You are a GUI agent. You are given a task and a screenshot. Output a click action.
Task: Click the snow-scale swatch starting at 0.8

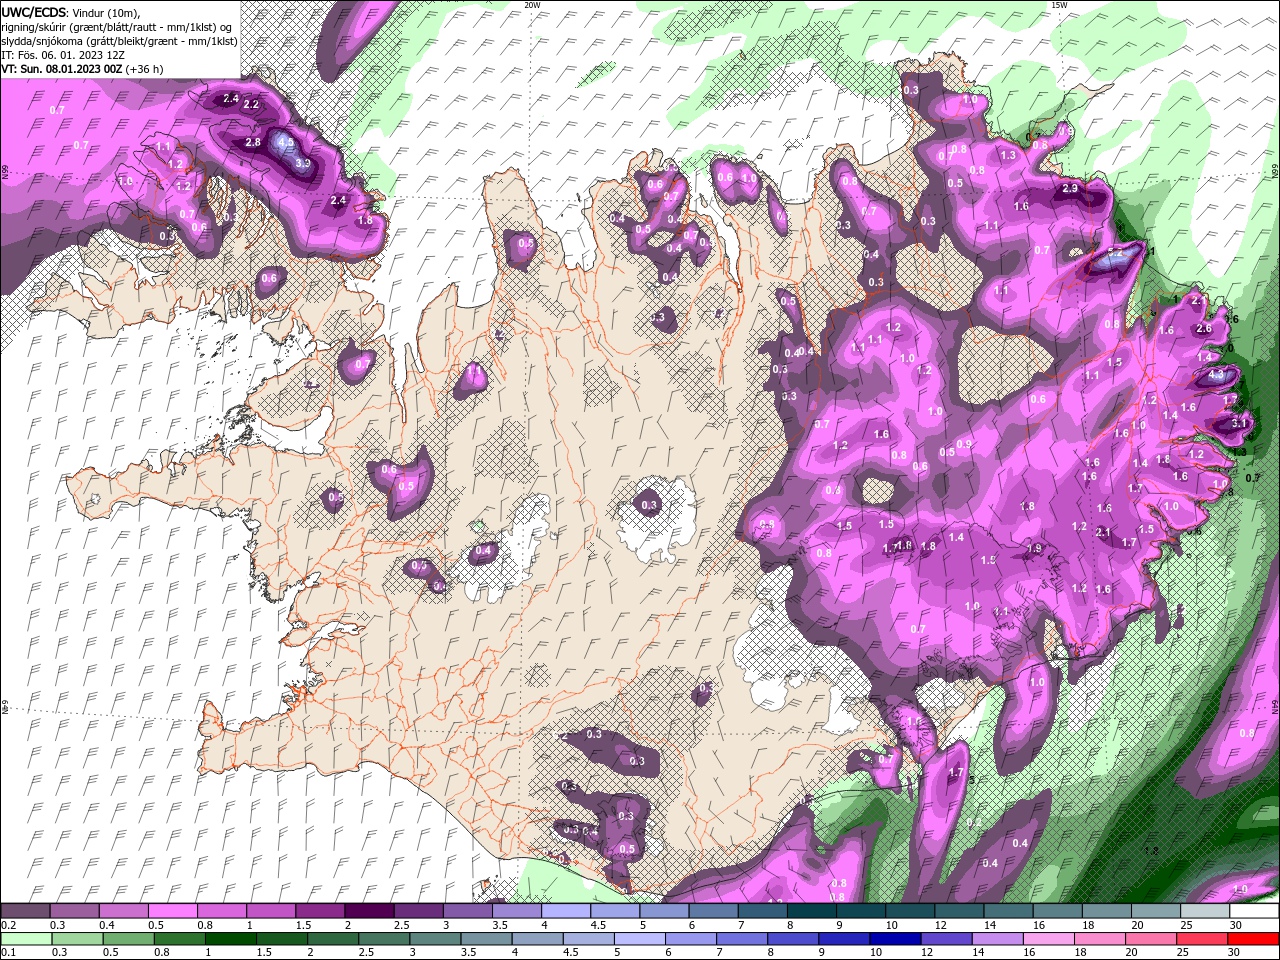(x=222, y=911)
